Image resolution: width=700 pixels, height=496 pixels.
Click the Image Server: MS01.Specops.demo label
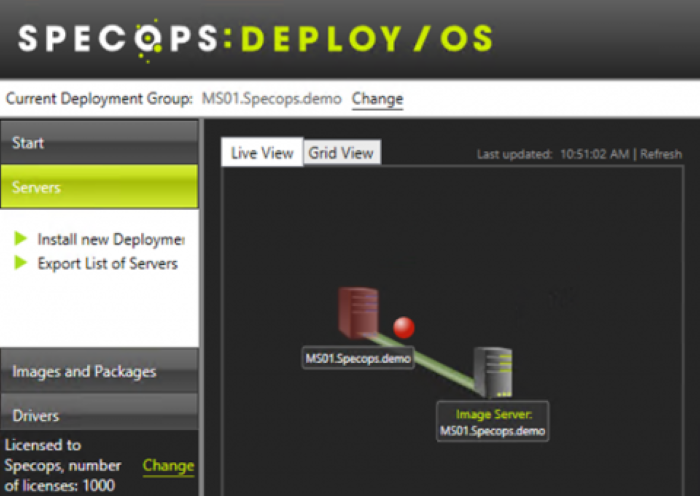pyautogui.click(x=492, y=422)
